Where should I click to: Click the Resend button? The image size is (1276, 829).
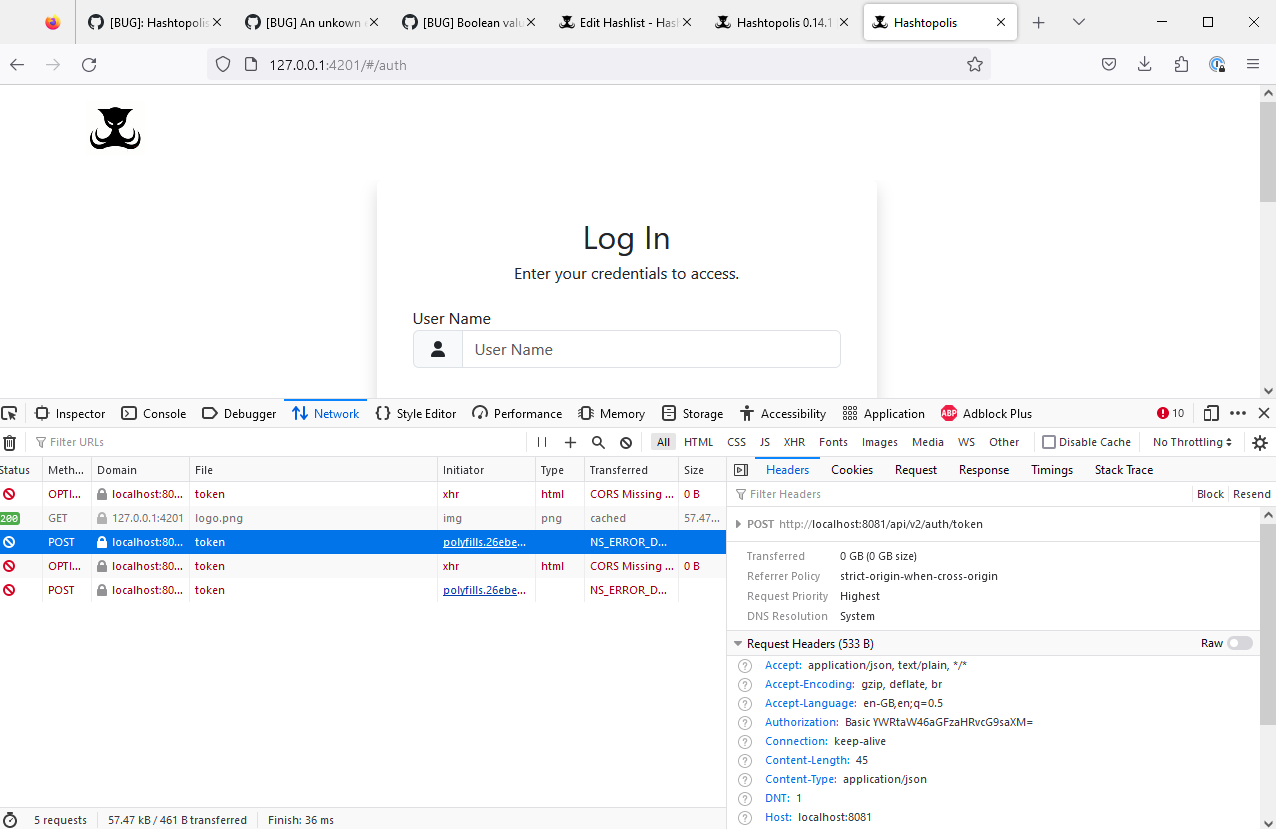click(x=1251, y=493)
